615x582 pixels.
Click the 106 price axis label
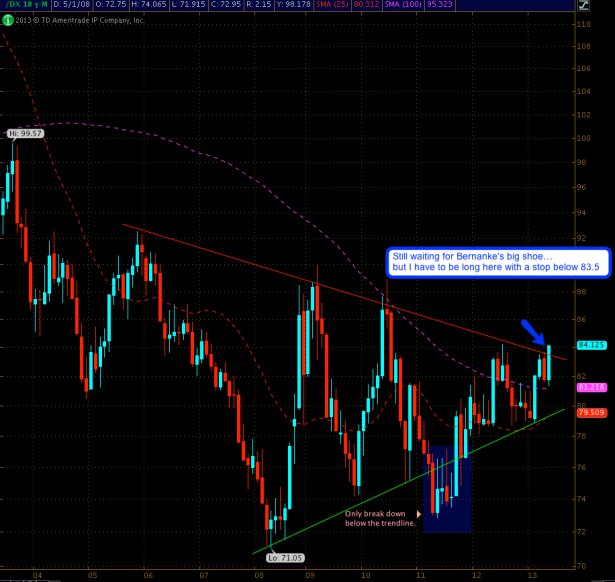pyautogui.click(x=584, y=69)
